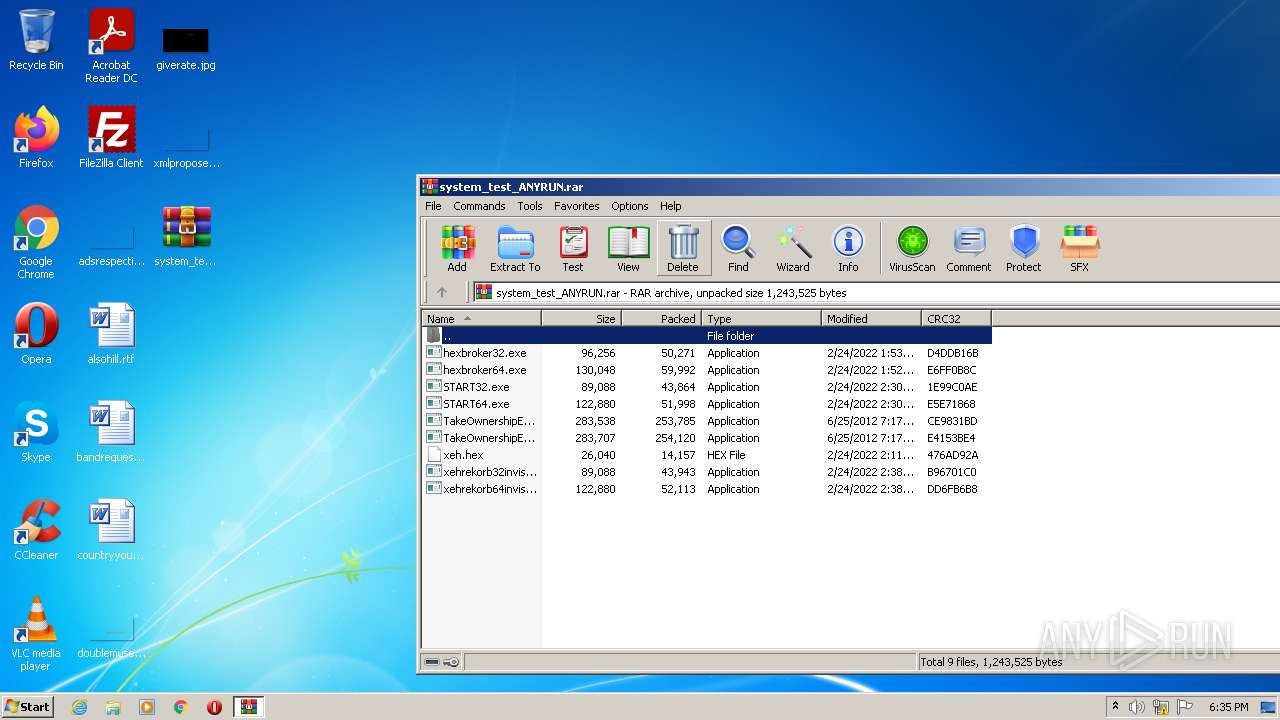The height and width of the screenshot is (720, 1280).
Task: Select bandreques... desktop document
Action: coord(111,432)
